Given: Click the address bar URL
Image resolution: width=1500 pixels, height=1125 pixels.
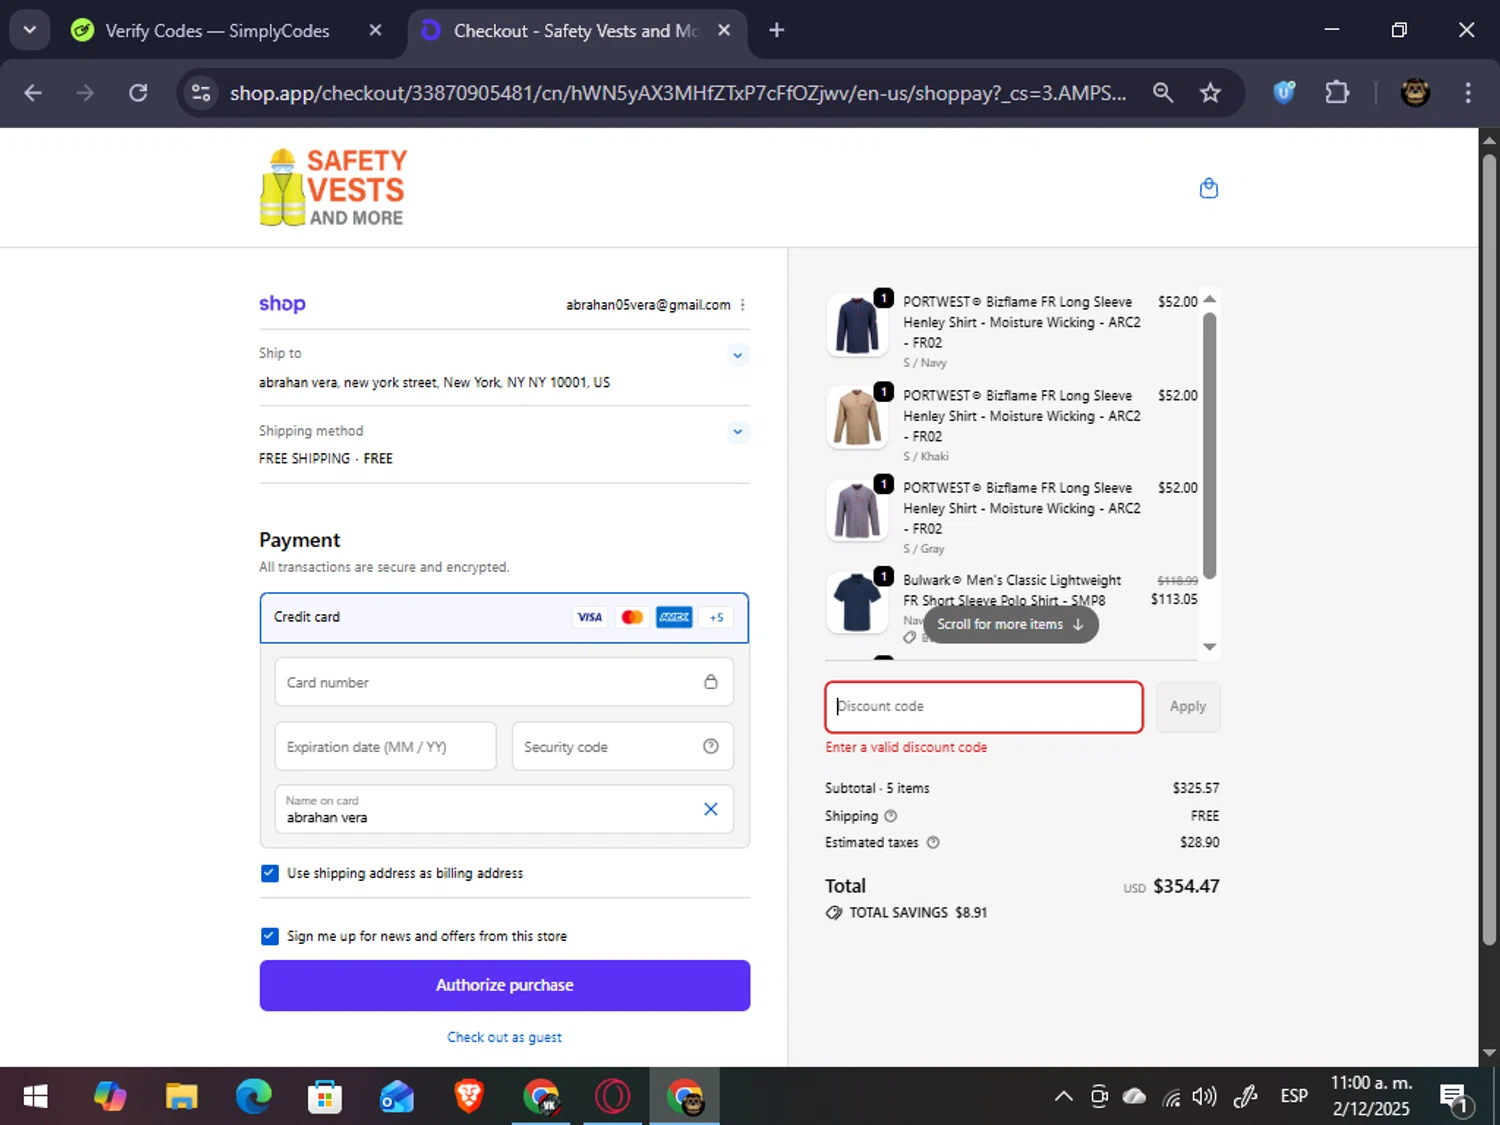Looking at the screenshot, I should (x=678, y=93).
